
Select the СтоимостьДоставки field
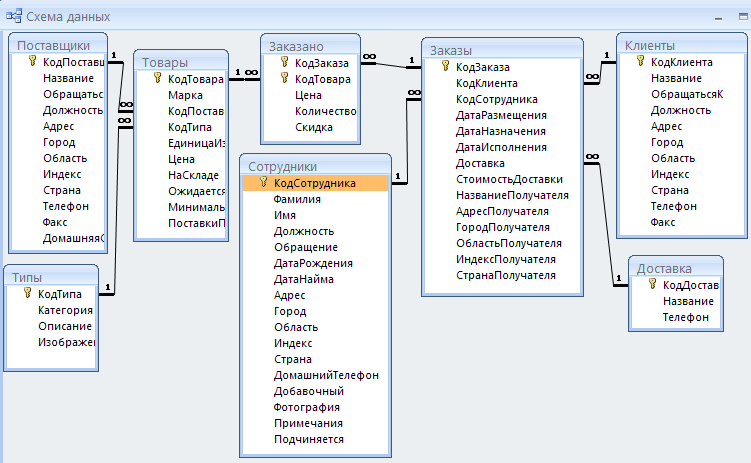point(509,180)
